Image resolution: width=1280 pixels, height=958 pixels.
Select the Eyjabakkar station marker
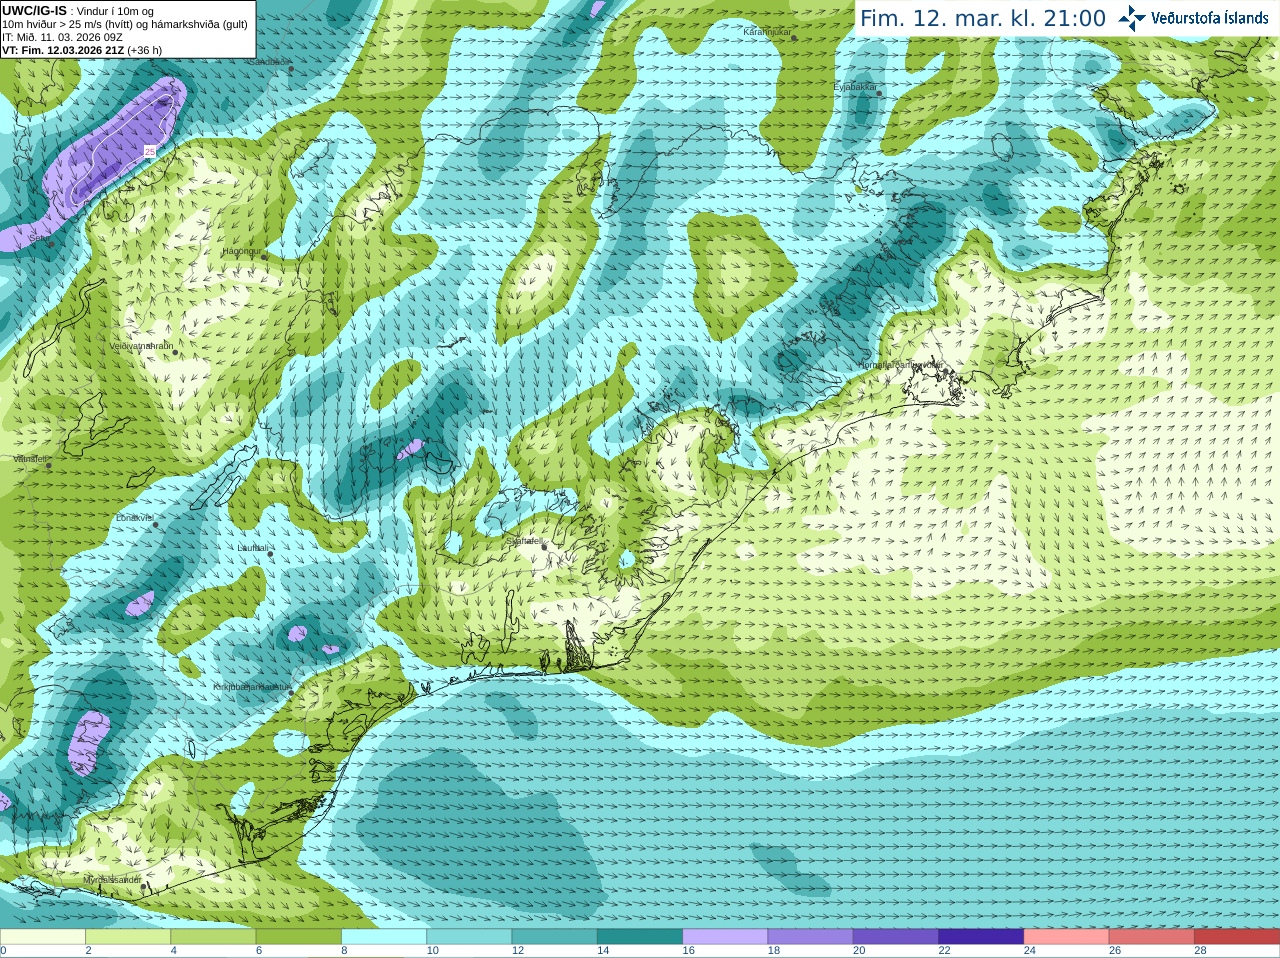tap(880, 93)
